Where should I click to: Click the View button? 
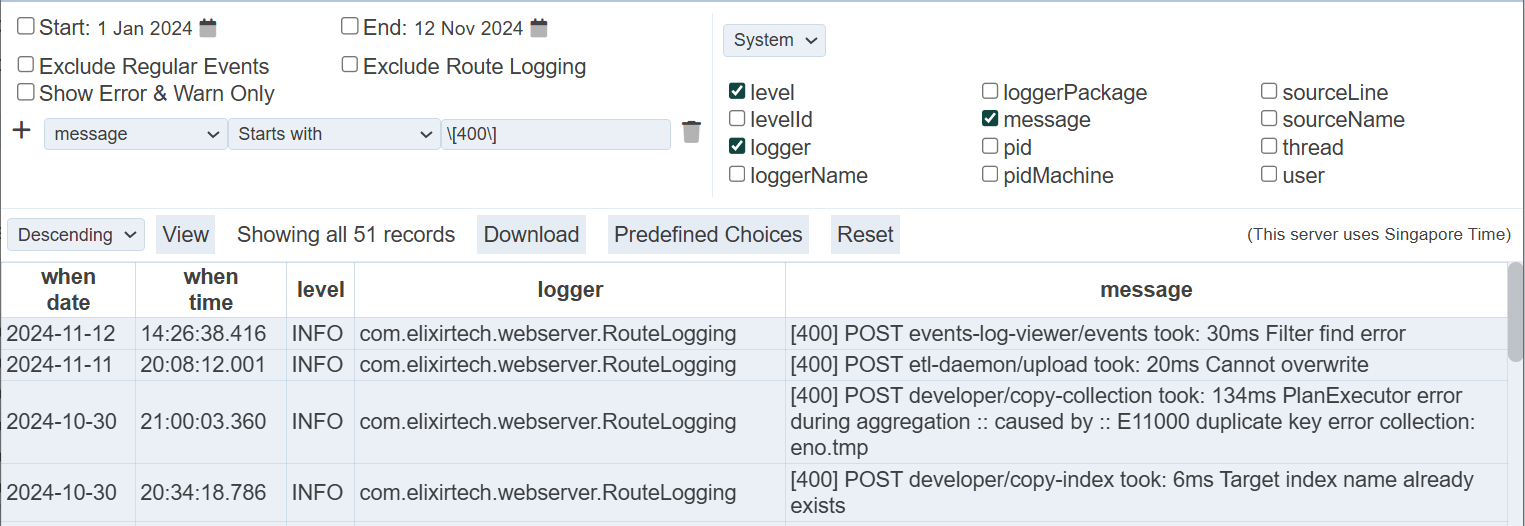[186, 235]
